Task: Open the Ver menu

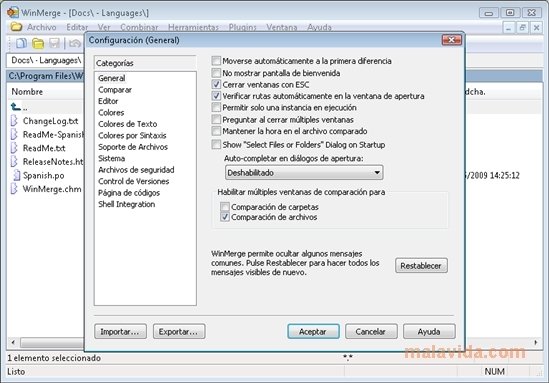Action: [x=104, y=27]
